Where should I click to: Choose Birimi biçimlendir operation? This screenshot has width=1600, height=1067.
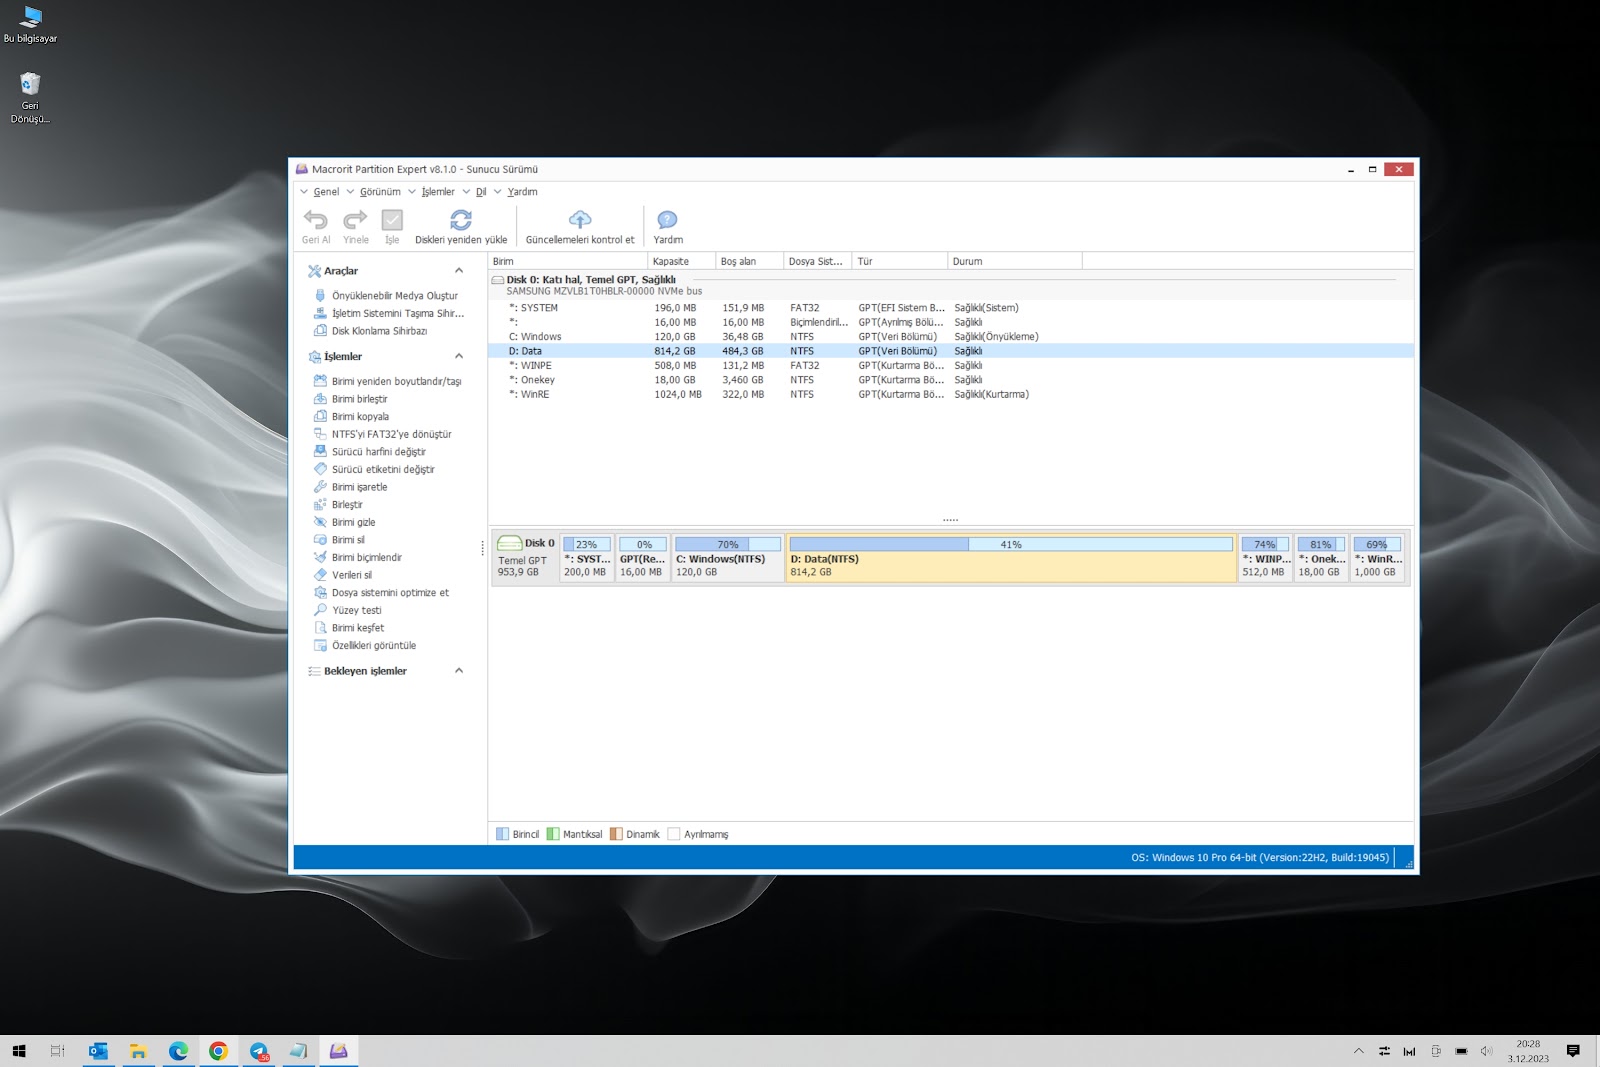point(366,557)
